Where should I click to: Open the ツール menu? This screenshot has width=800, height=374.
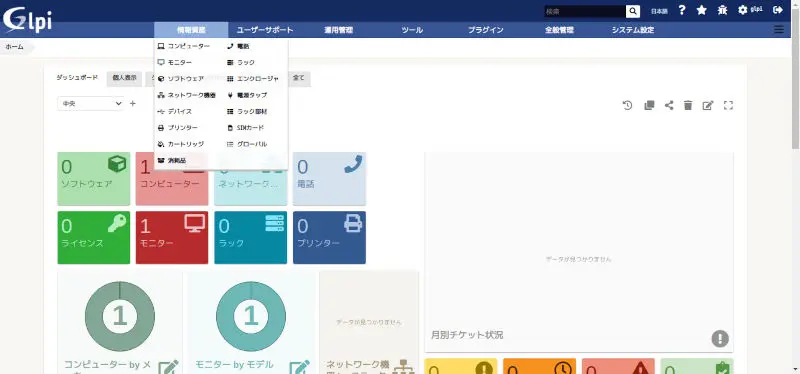click(x=412, y=30)
